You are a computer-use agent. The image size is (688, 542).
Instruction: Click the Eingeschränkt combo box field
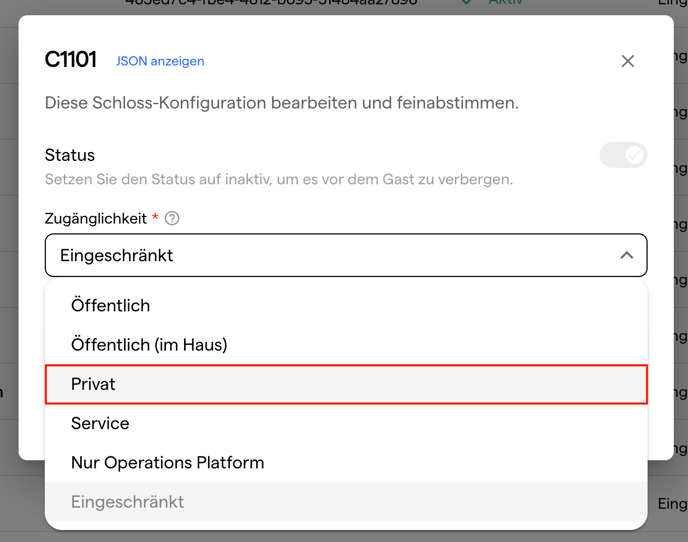click(x=330, y=256)
